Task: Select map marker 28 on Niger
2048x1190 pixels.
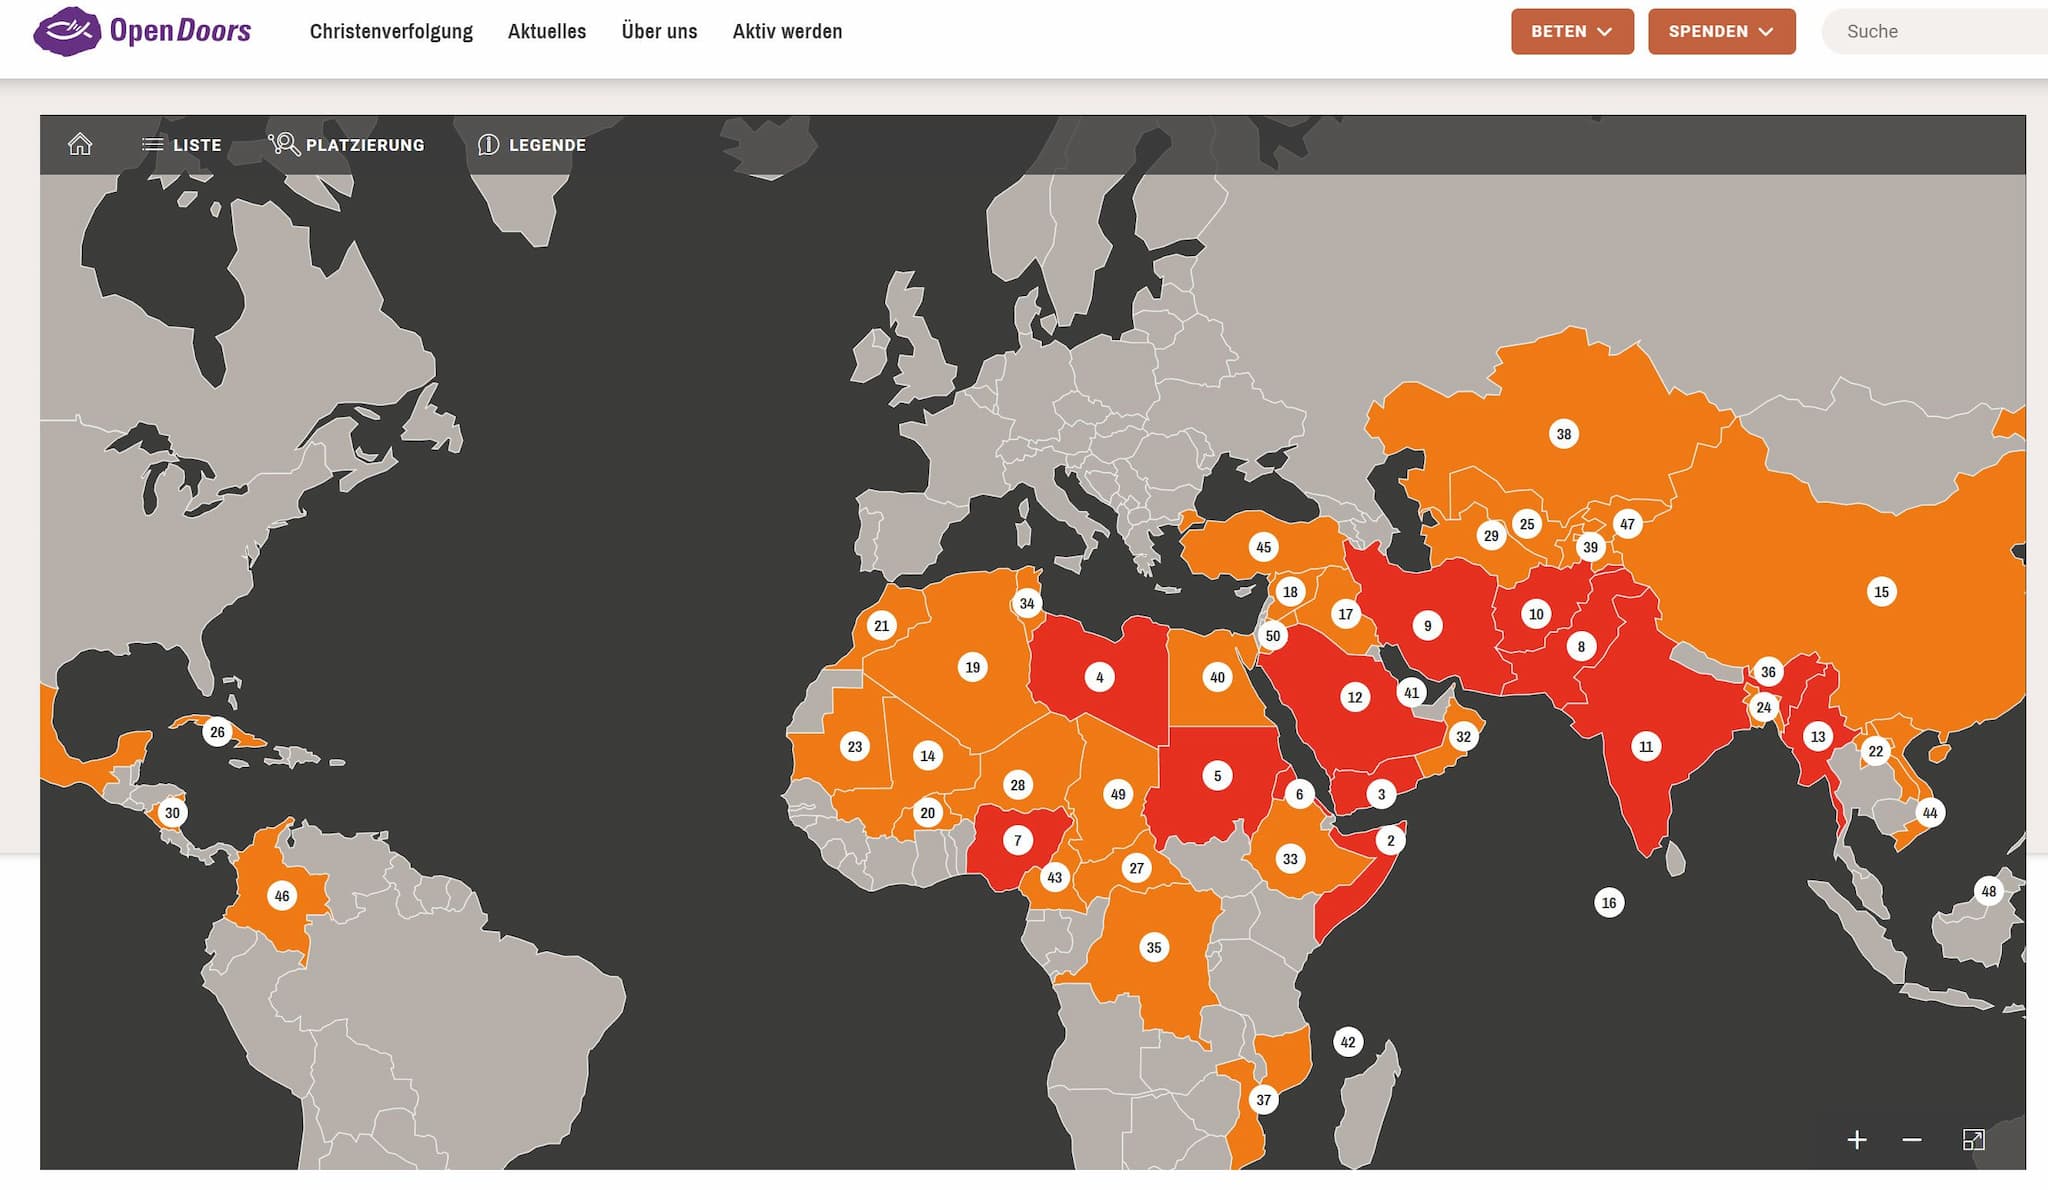Action: [1018, 785]
